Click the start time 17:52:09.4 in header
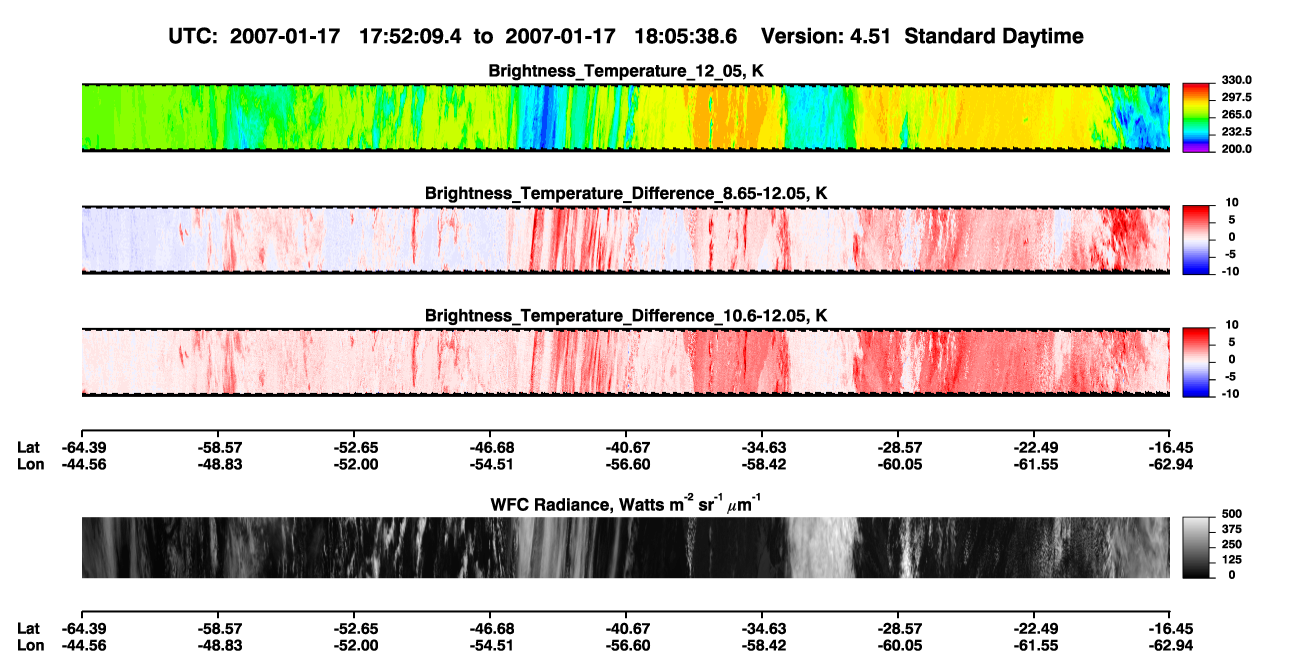Image resolution: width=1300 pixels, height=667 pixels. [x=412, y=36]
